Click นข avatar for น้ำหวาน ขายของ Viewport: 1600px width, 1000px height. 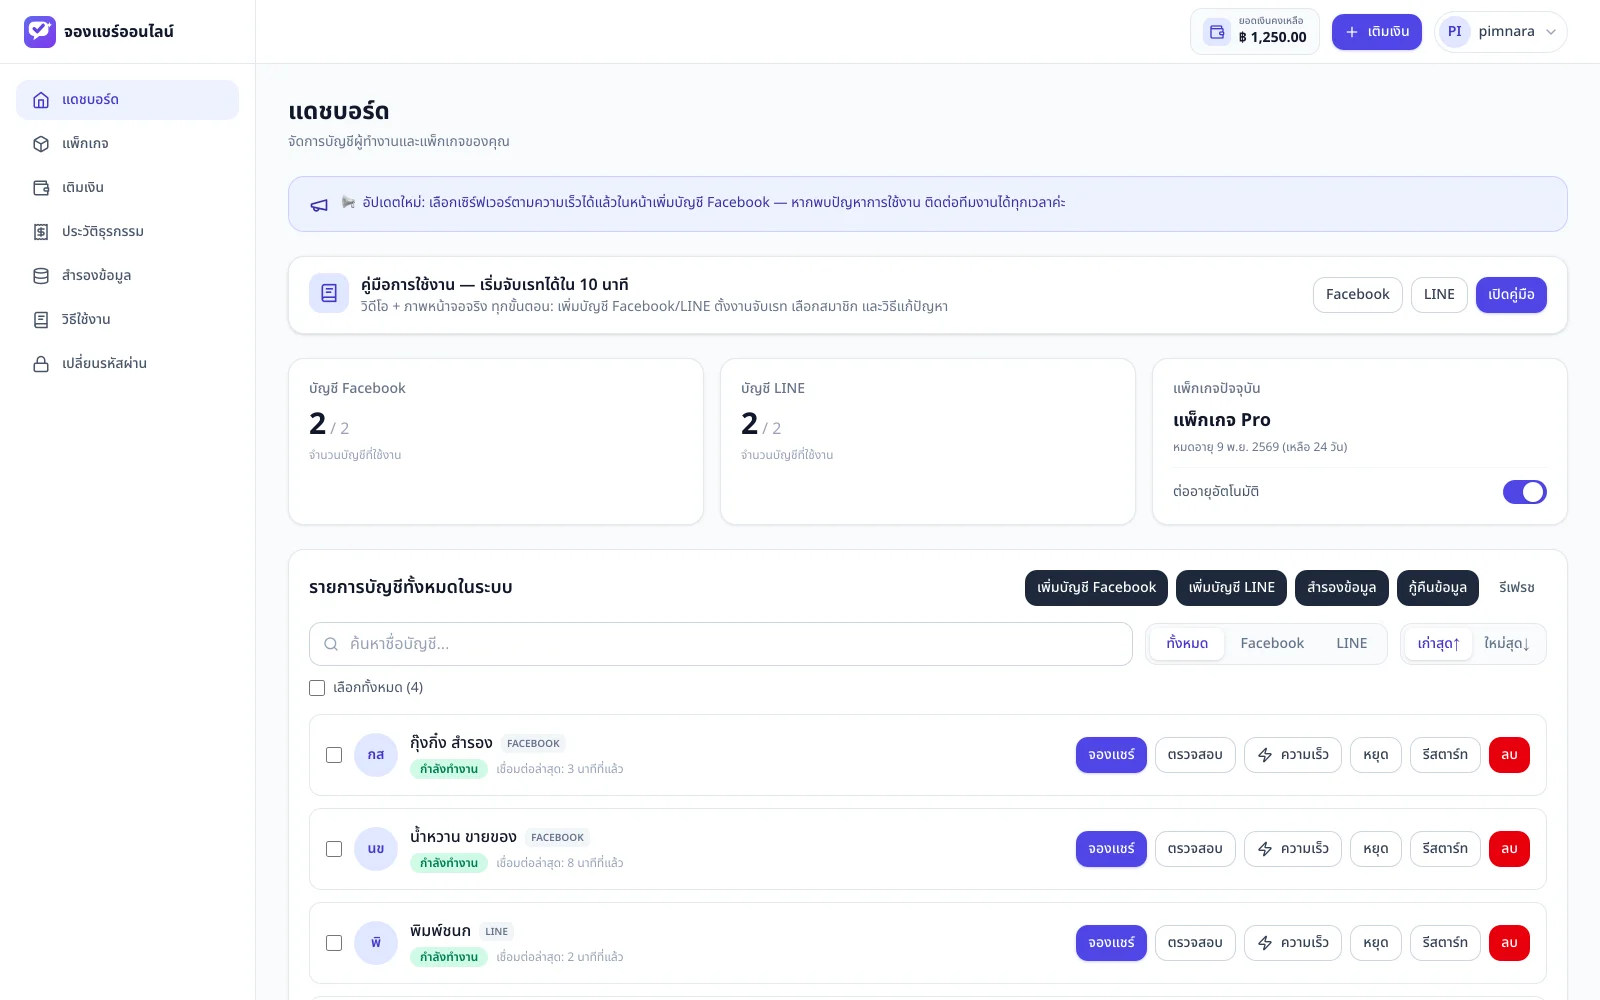[x=376, y=849]
